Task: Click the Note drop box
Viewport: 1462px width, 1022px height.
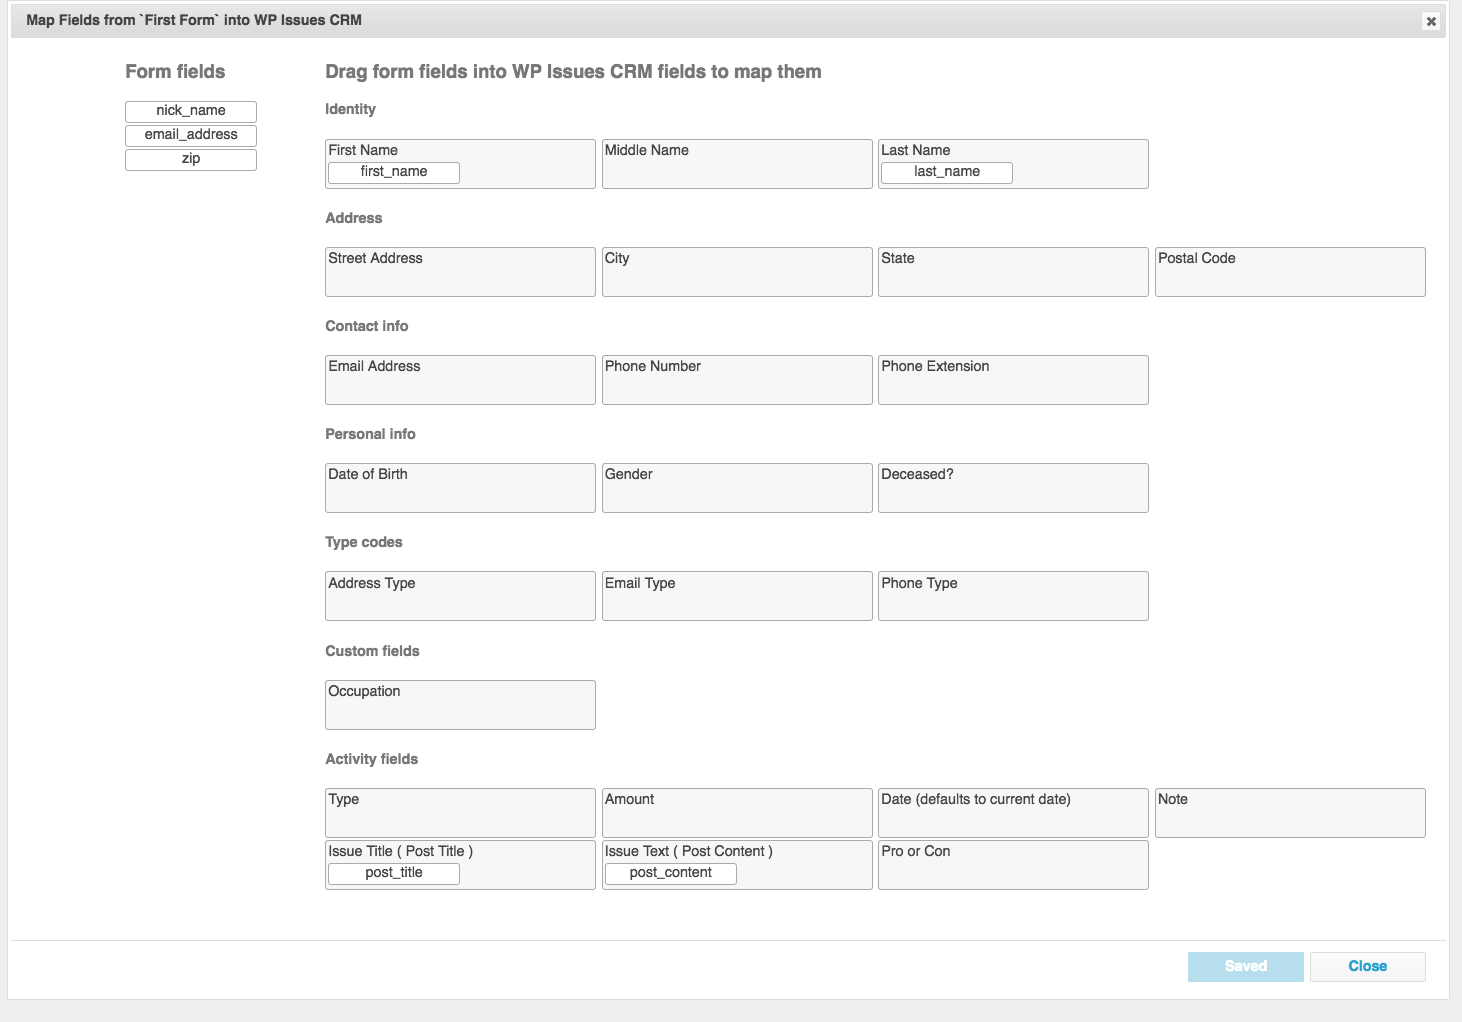Action: point(1290,813)
